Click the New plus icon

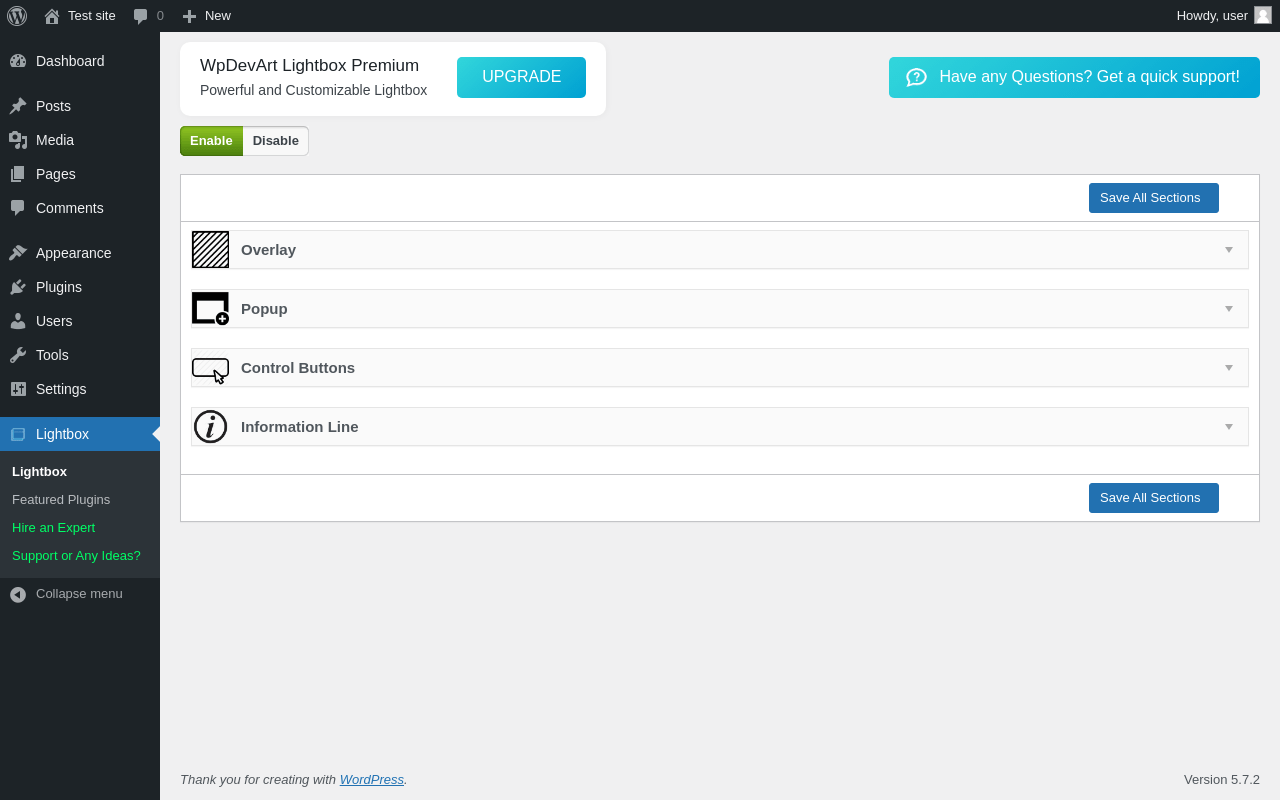coord(189,16)
